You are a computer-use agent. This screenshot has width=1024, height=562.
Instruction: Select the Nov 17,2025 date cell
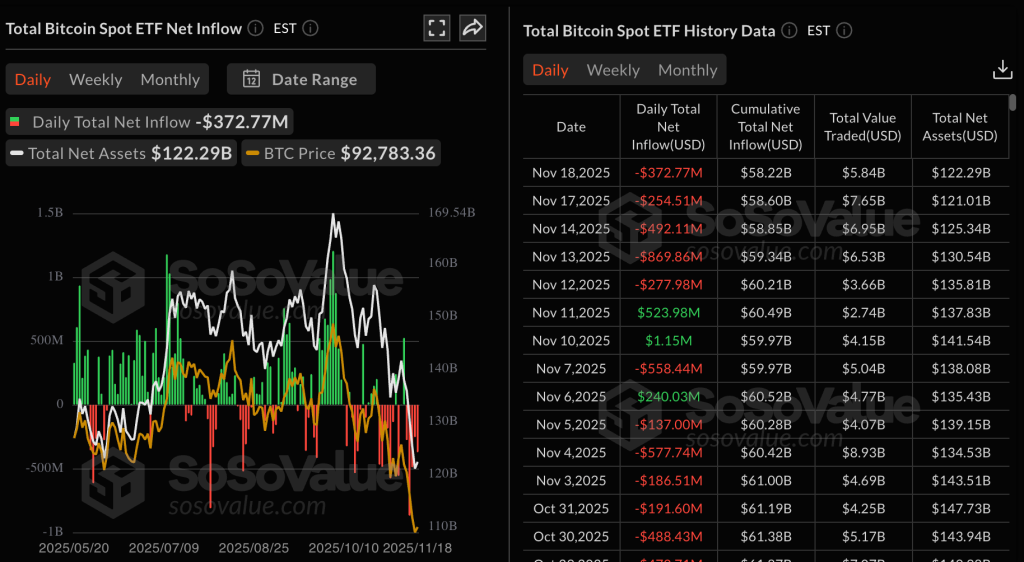[571, 201]
